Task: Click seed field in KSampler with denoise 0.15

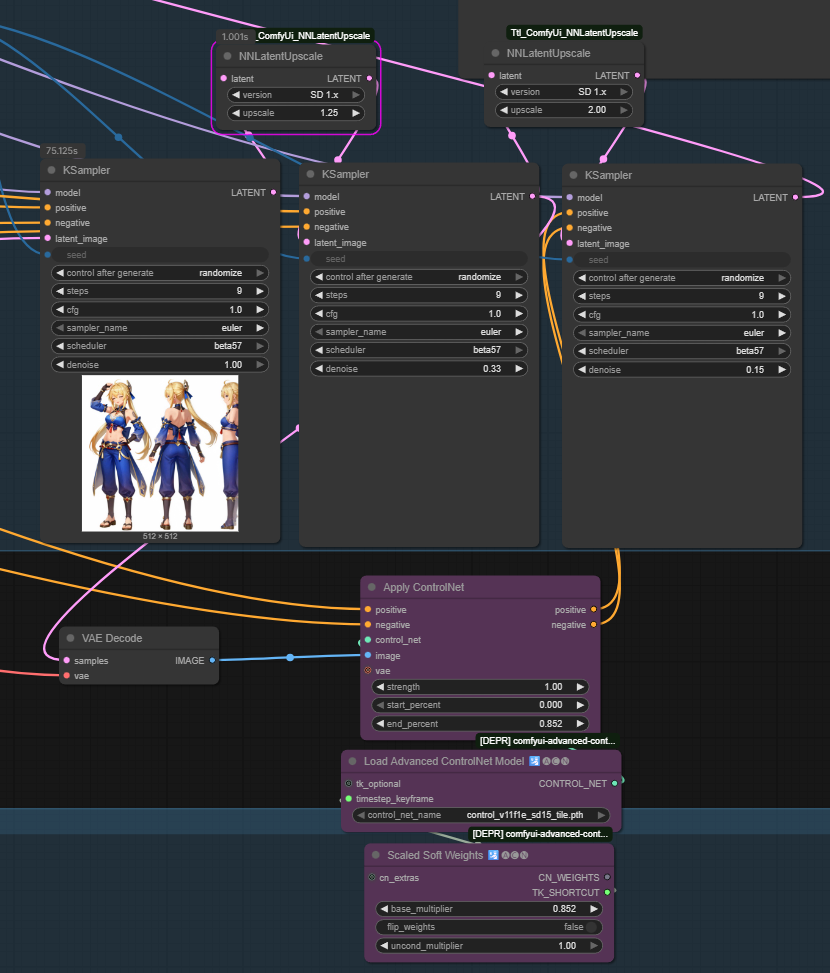Action: (682, 260)
